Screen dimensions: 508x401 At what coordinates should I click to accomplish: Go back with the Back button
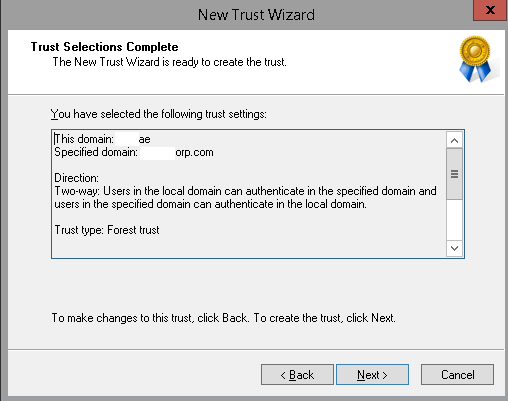point(297,375)
